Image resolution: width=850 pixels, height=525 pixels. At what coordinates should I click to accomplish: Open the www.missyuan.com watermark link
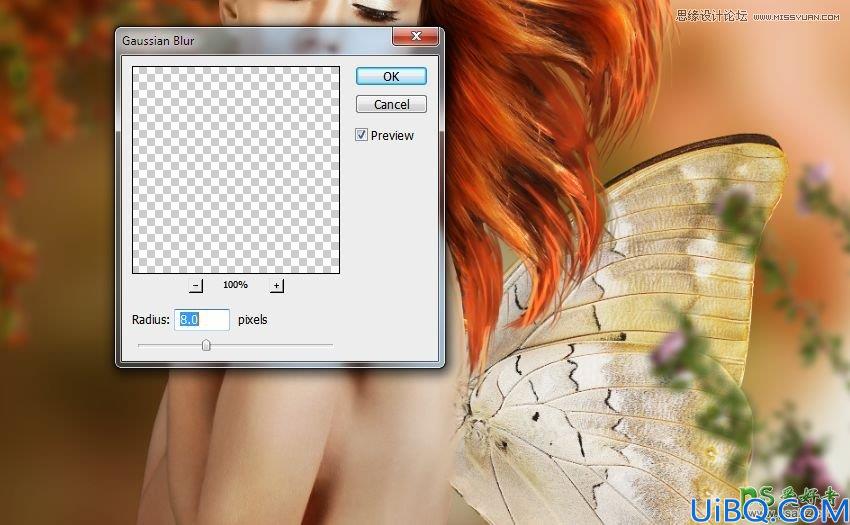pyautogui.click(x=796, y=17)
